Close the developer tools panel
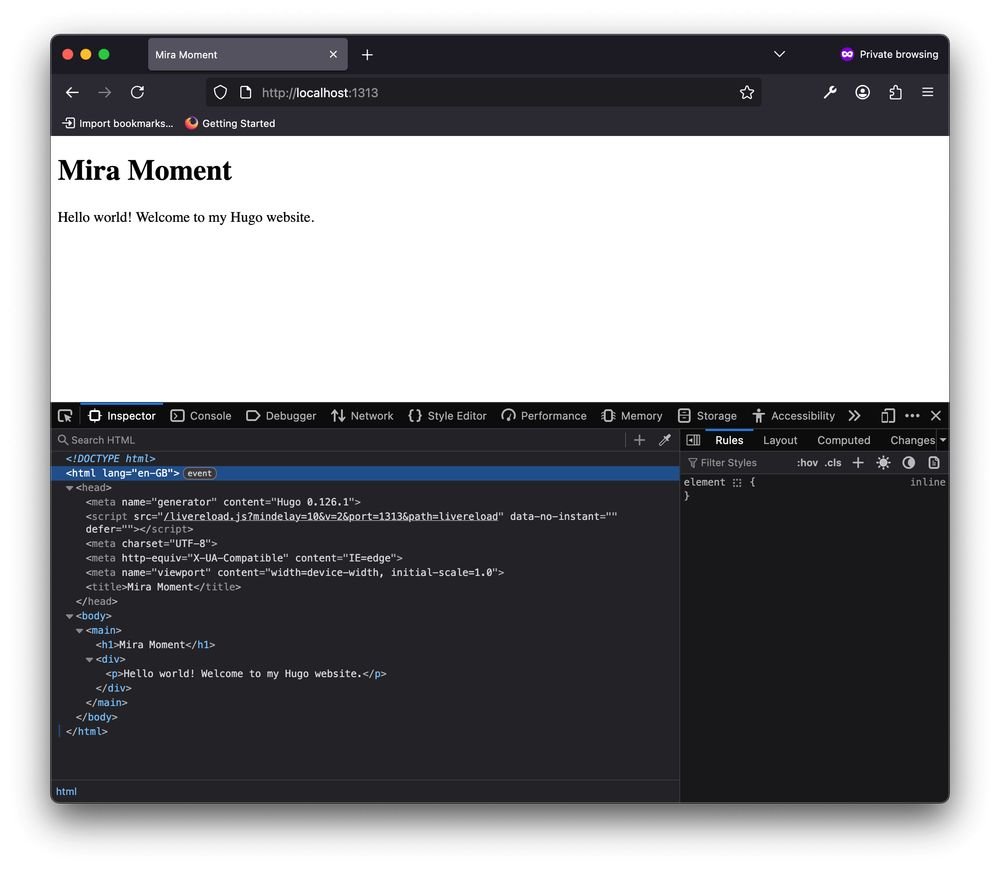The image size is (1000, 870). click(936, 416)
